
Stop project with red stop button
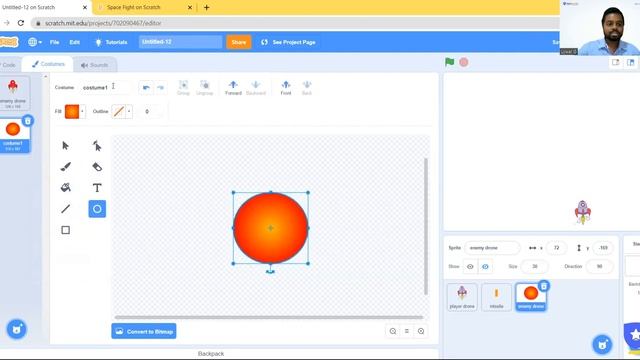coord(464,62)
